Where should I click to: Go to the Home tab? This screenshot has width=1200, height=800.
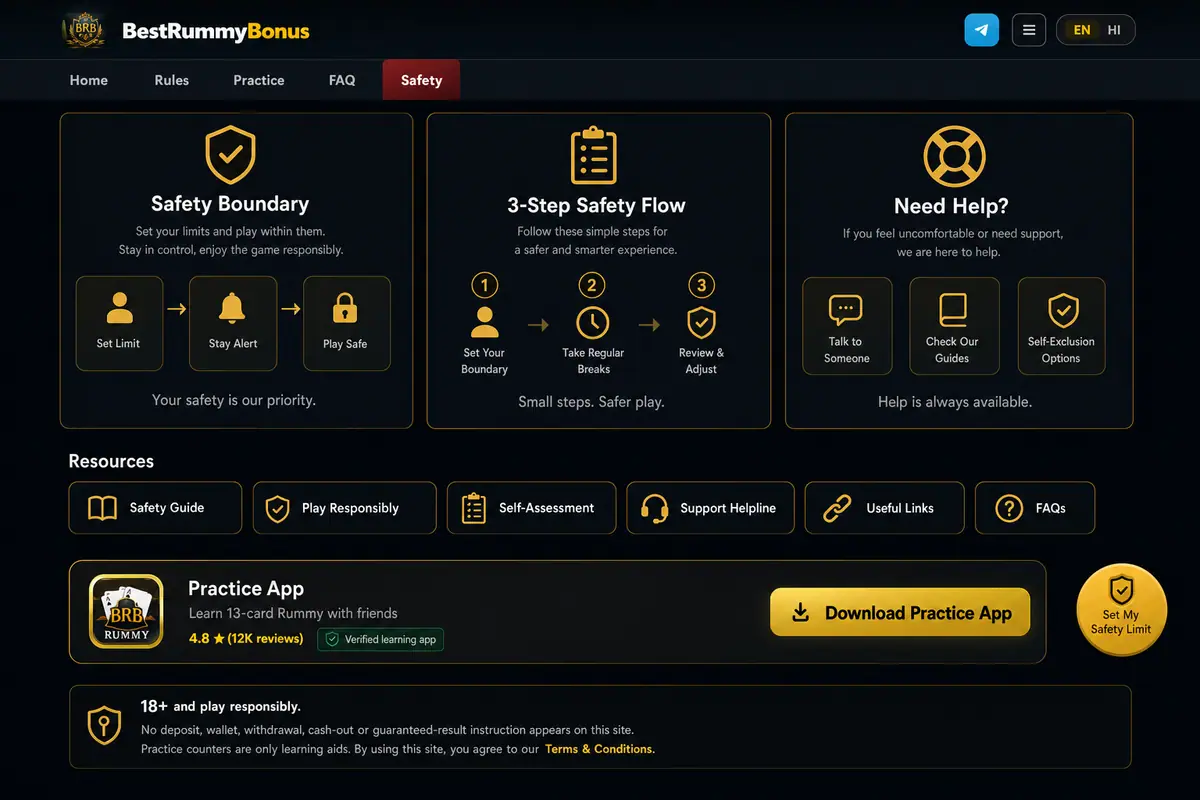click(88, 80)
